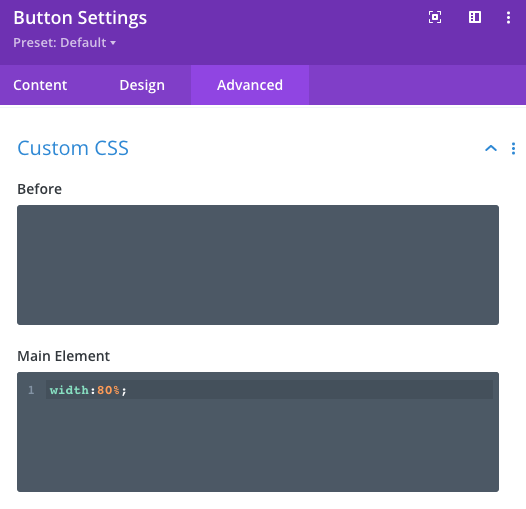Screen dimensions: 526x509
Task: Click line number 1 in code editor
Action: (31, 390)
